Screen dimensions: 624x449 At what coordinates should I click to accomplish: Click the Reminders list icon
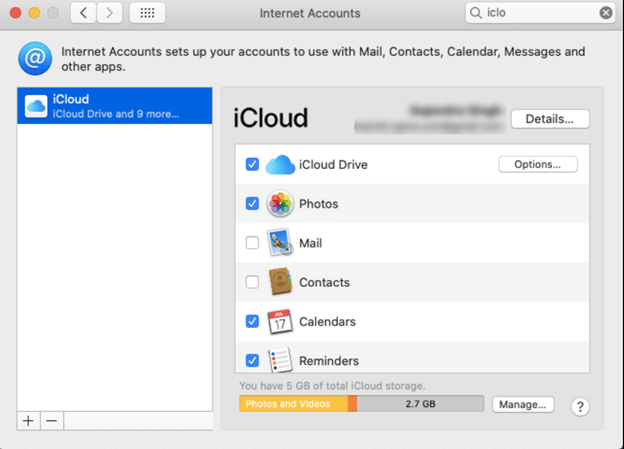(x=280, y=360)
